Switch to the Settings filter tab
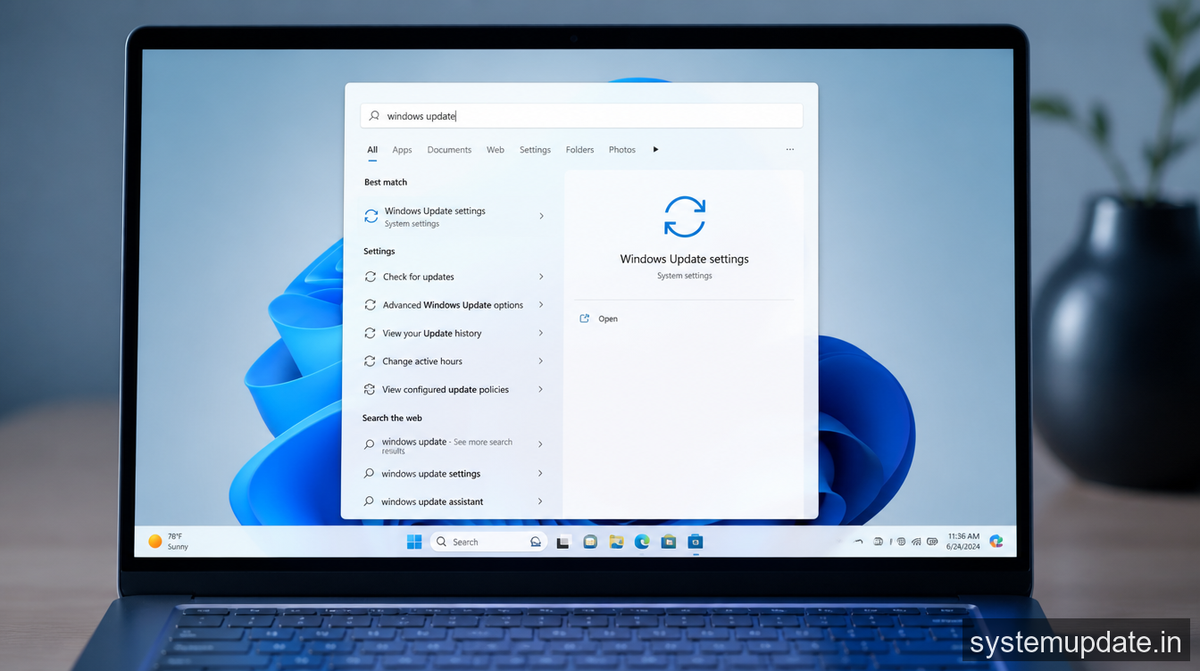Viewport: 1200px width, 671px height. (535, 150)
